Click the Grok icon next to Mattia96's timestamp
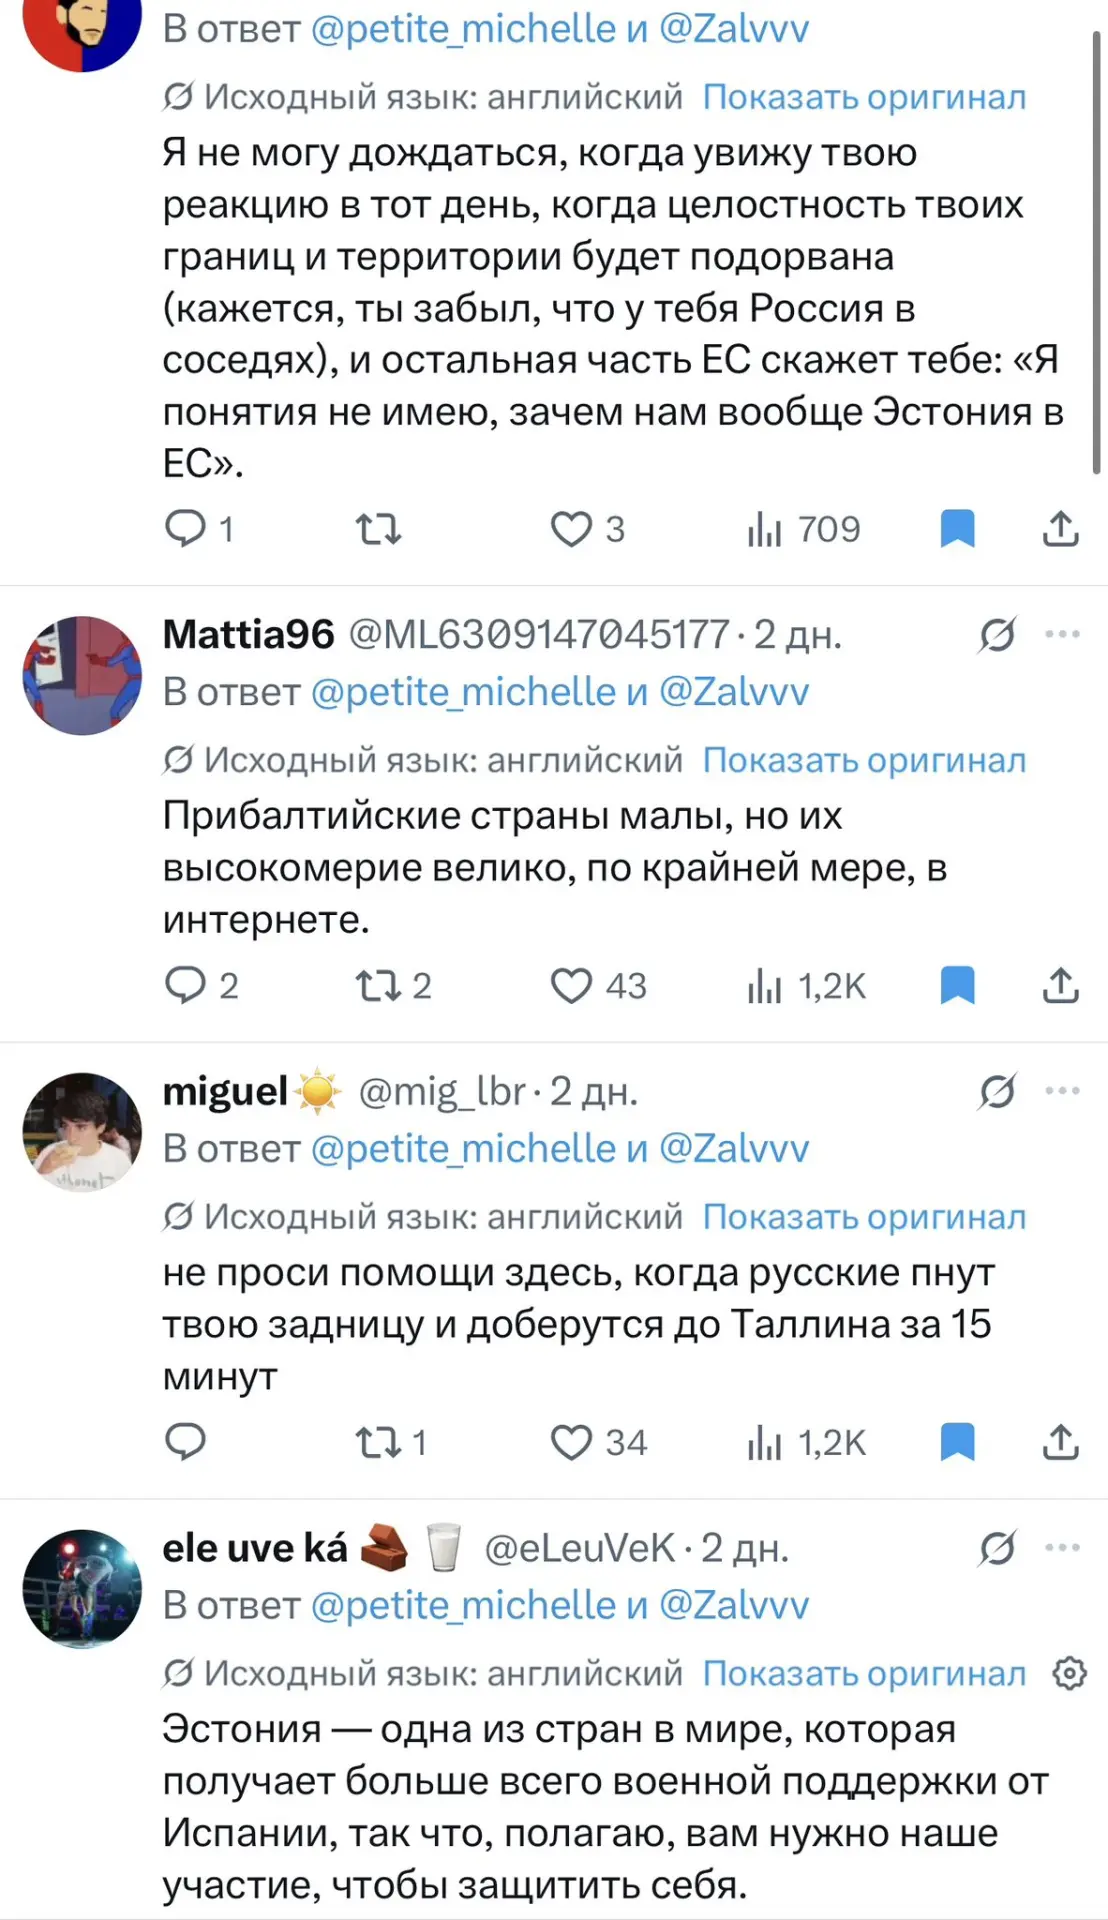 point(997,634)
